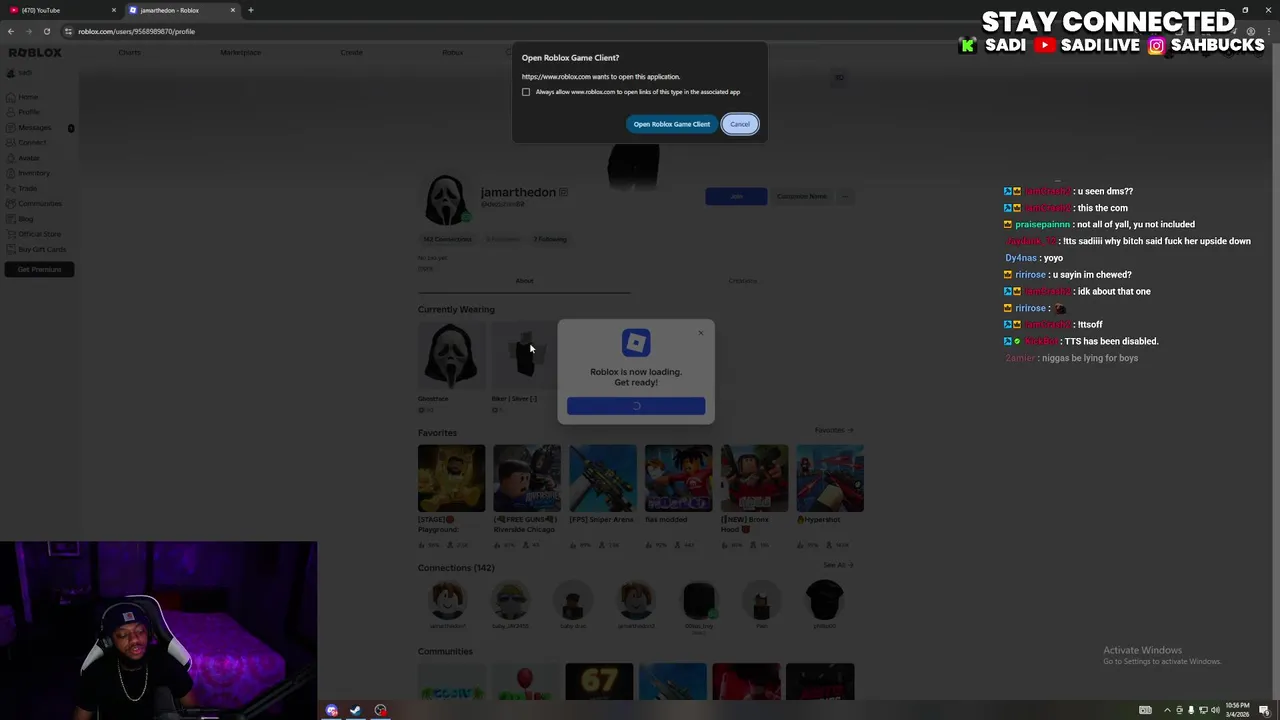Check Always allow www.roblox.com checkbox
Image resolution: width=1280 pixels, height=720 pixels.
tap(526, 92)
